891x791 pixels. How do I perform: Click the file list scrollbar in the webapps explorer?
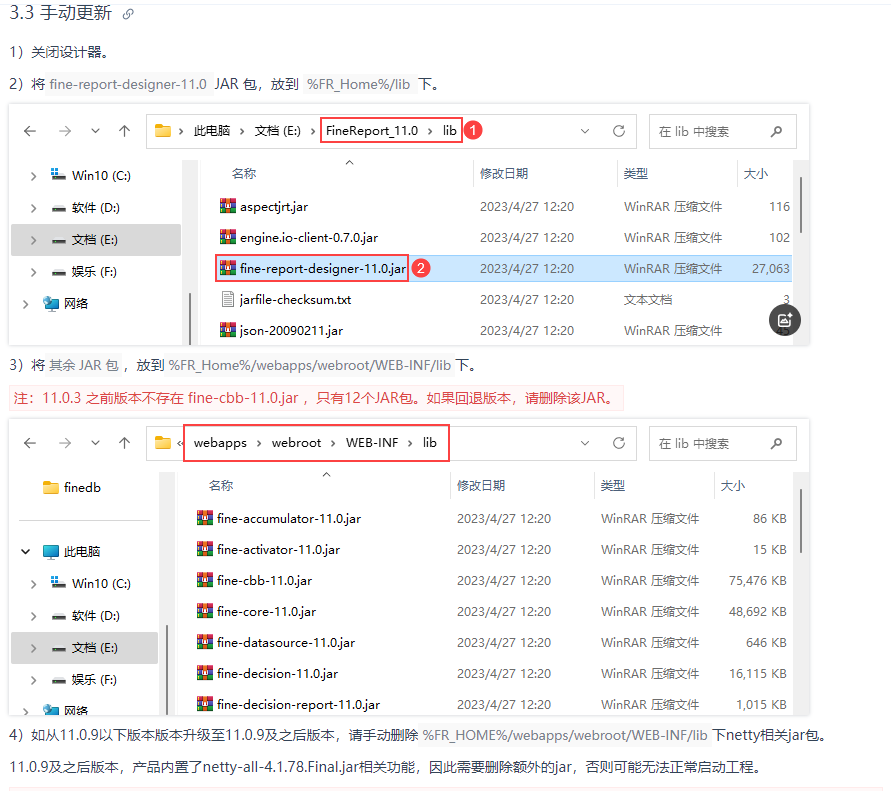[x=801, y=521]
